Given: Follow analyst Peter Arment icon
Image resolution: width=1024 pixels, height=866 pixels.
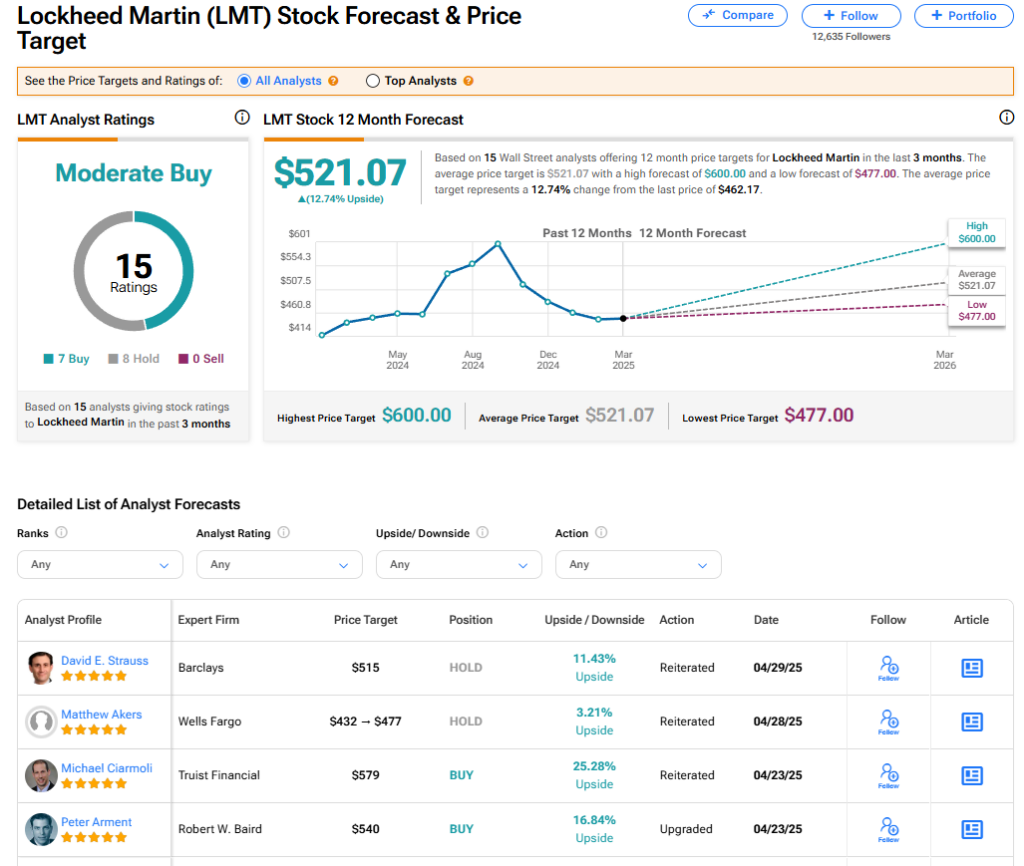Looking at the screenshot, I should tap(889, 829).
